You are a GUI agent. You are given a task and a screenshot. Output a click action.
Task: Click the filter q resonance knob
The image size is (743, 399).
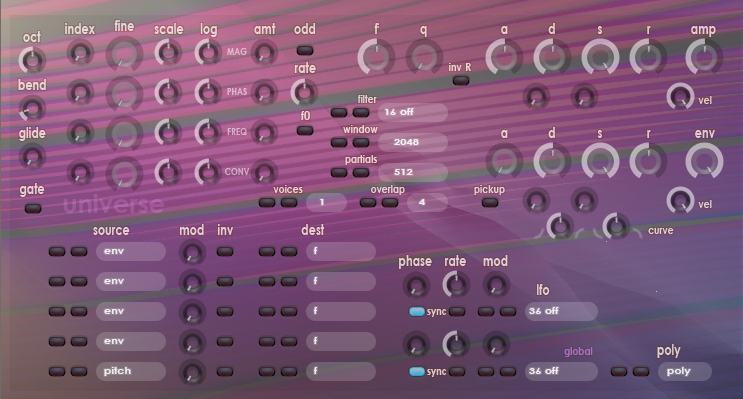[x=424, y=57]
